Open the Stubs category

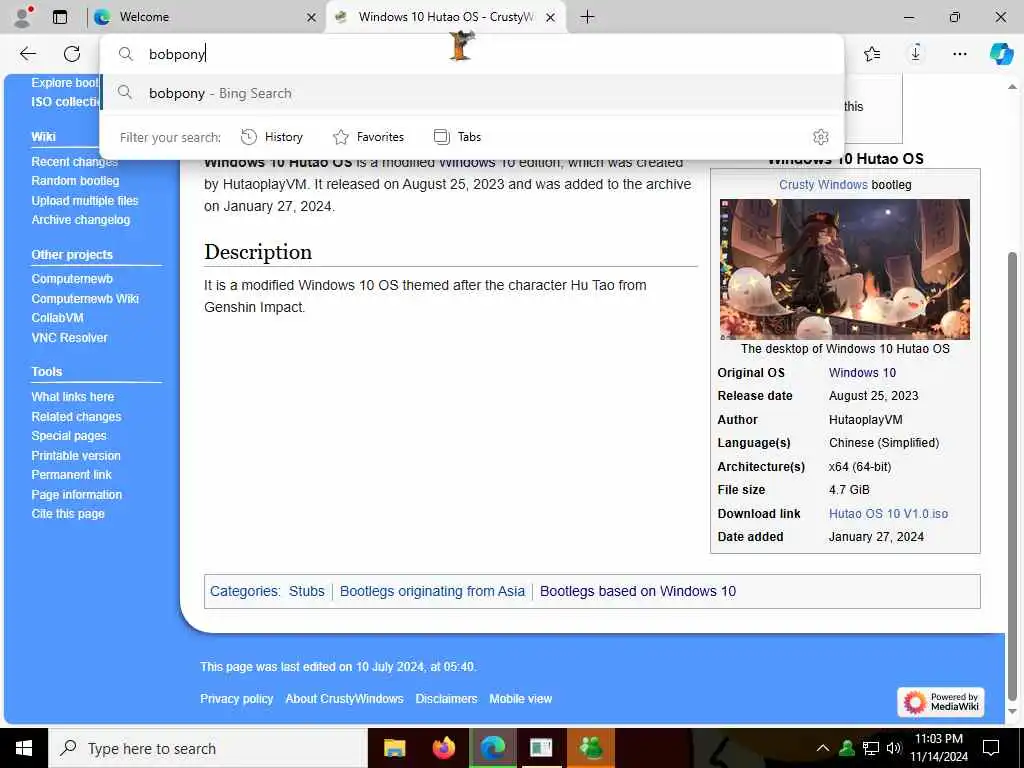pos(306,592)
